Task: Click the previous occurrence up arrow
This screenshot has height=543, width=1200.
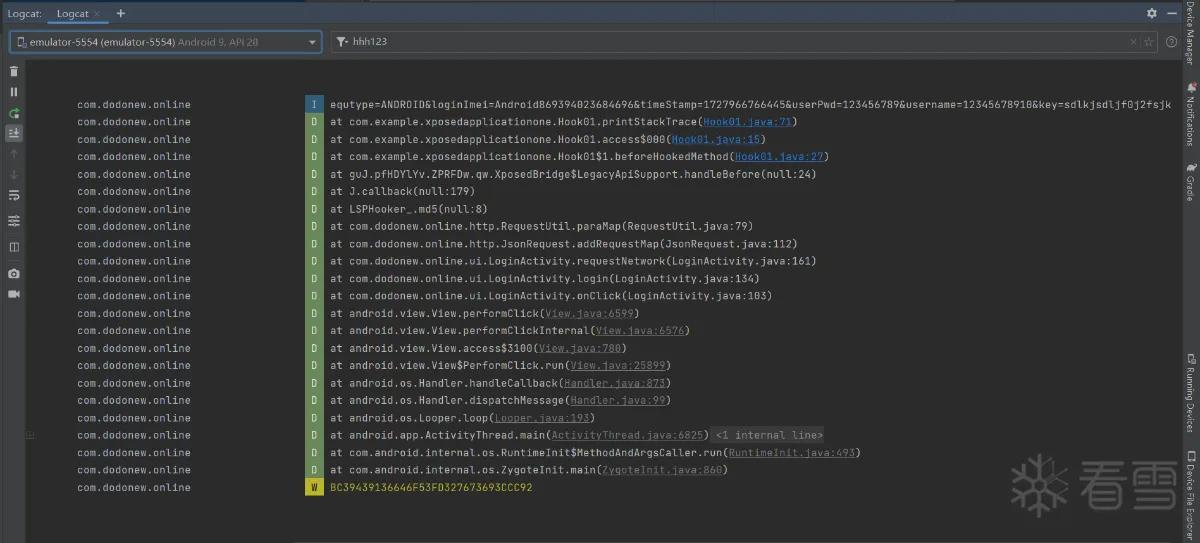Action: click(14, 154)
